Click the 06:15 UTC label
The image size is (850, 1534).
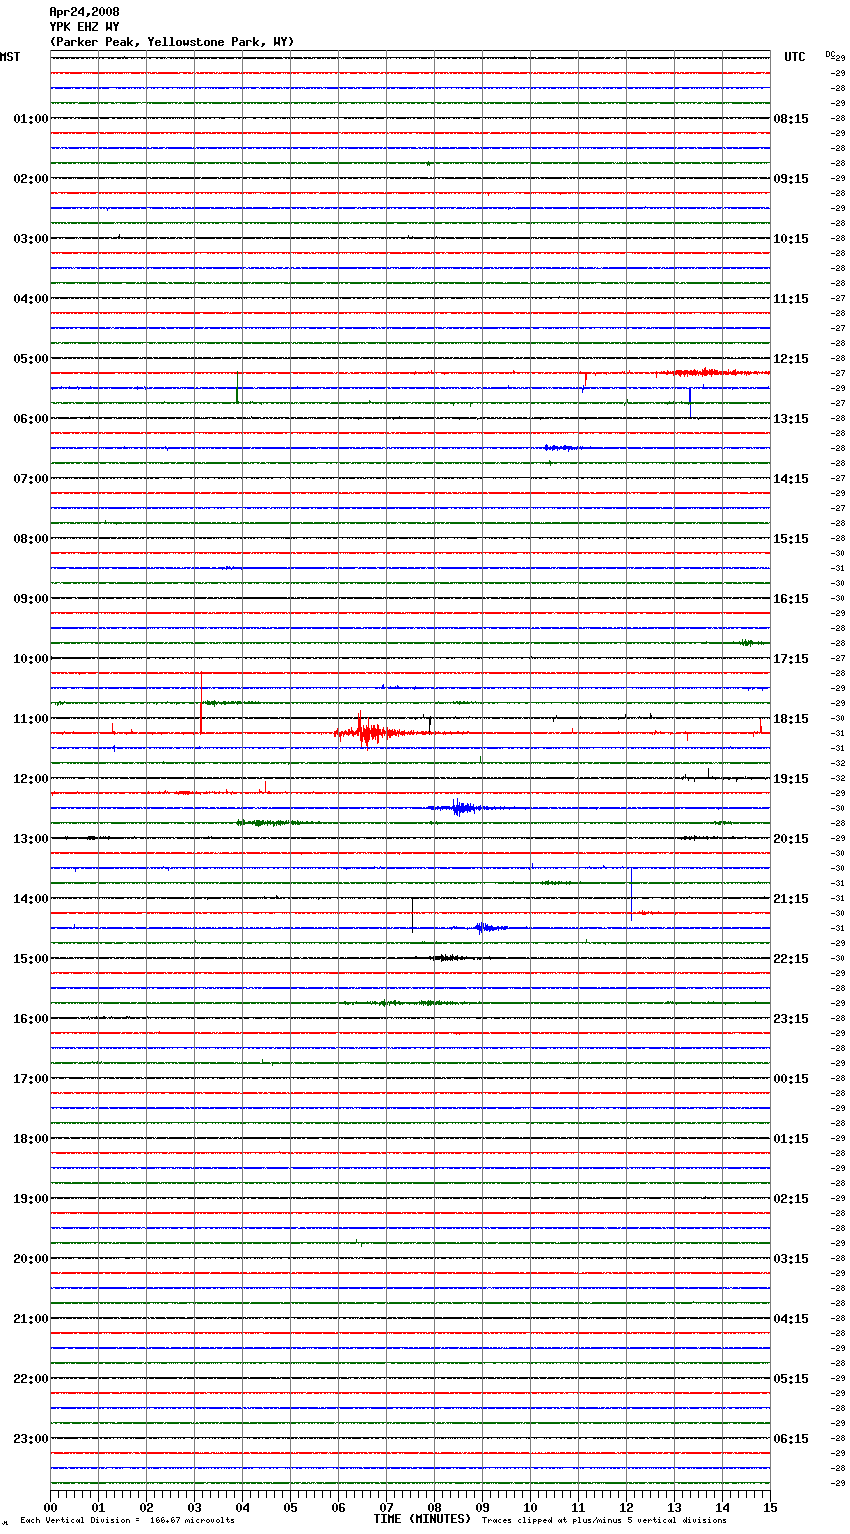click(791, 1439)
